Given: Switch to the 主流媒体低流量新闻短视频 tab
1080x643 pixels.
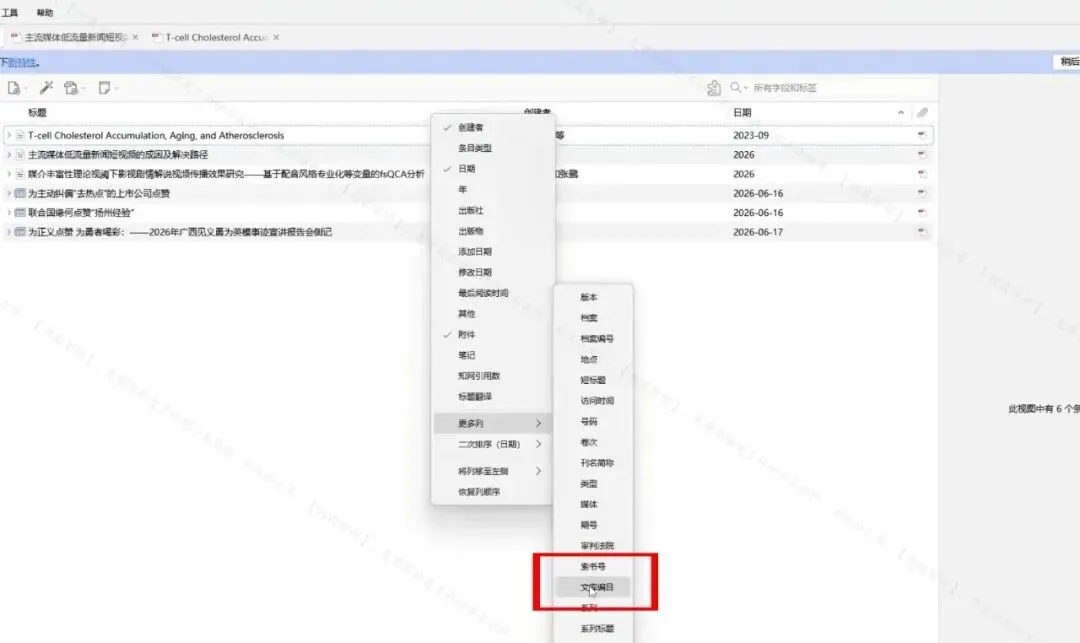Looking at the screenshot, I should point(75,37).
